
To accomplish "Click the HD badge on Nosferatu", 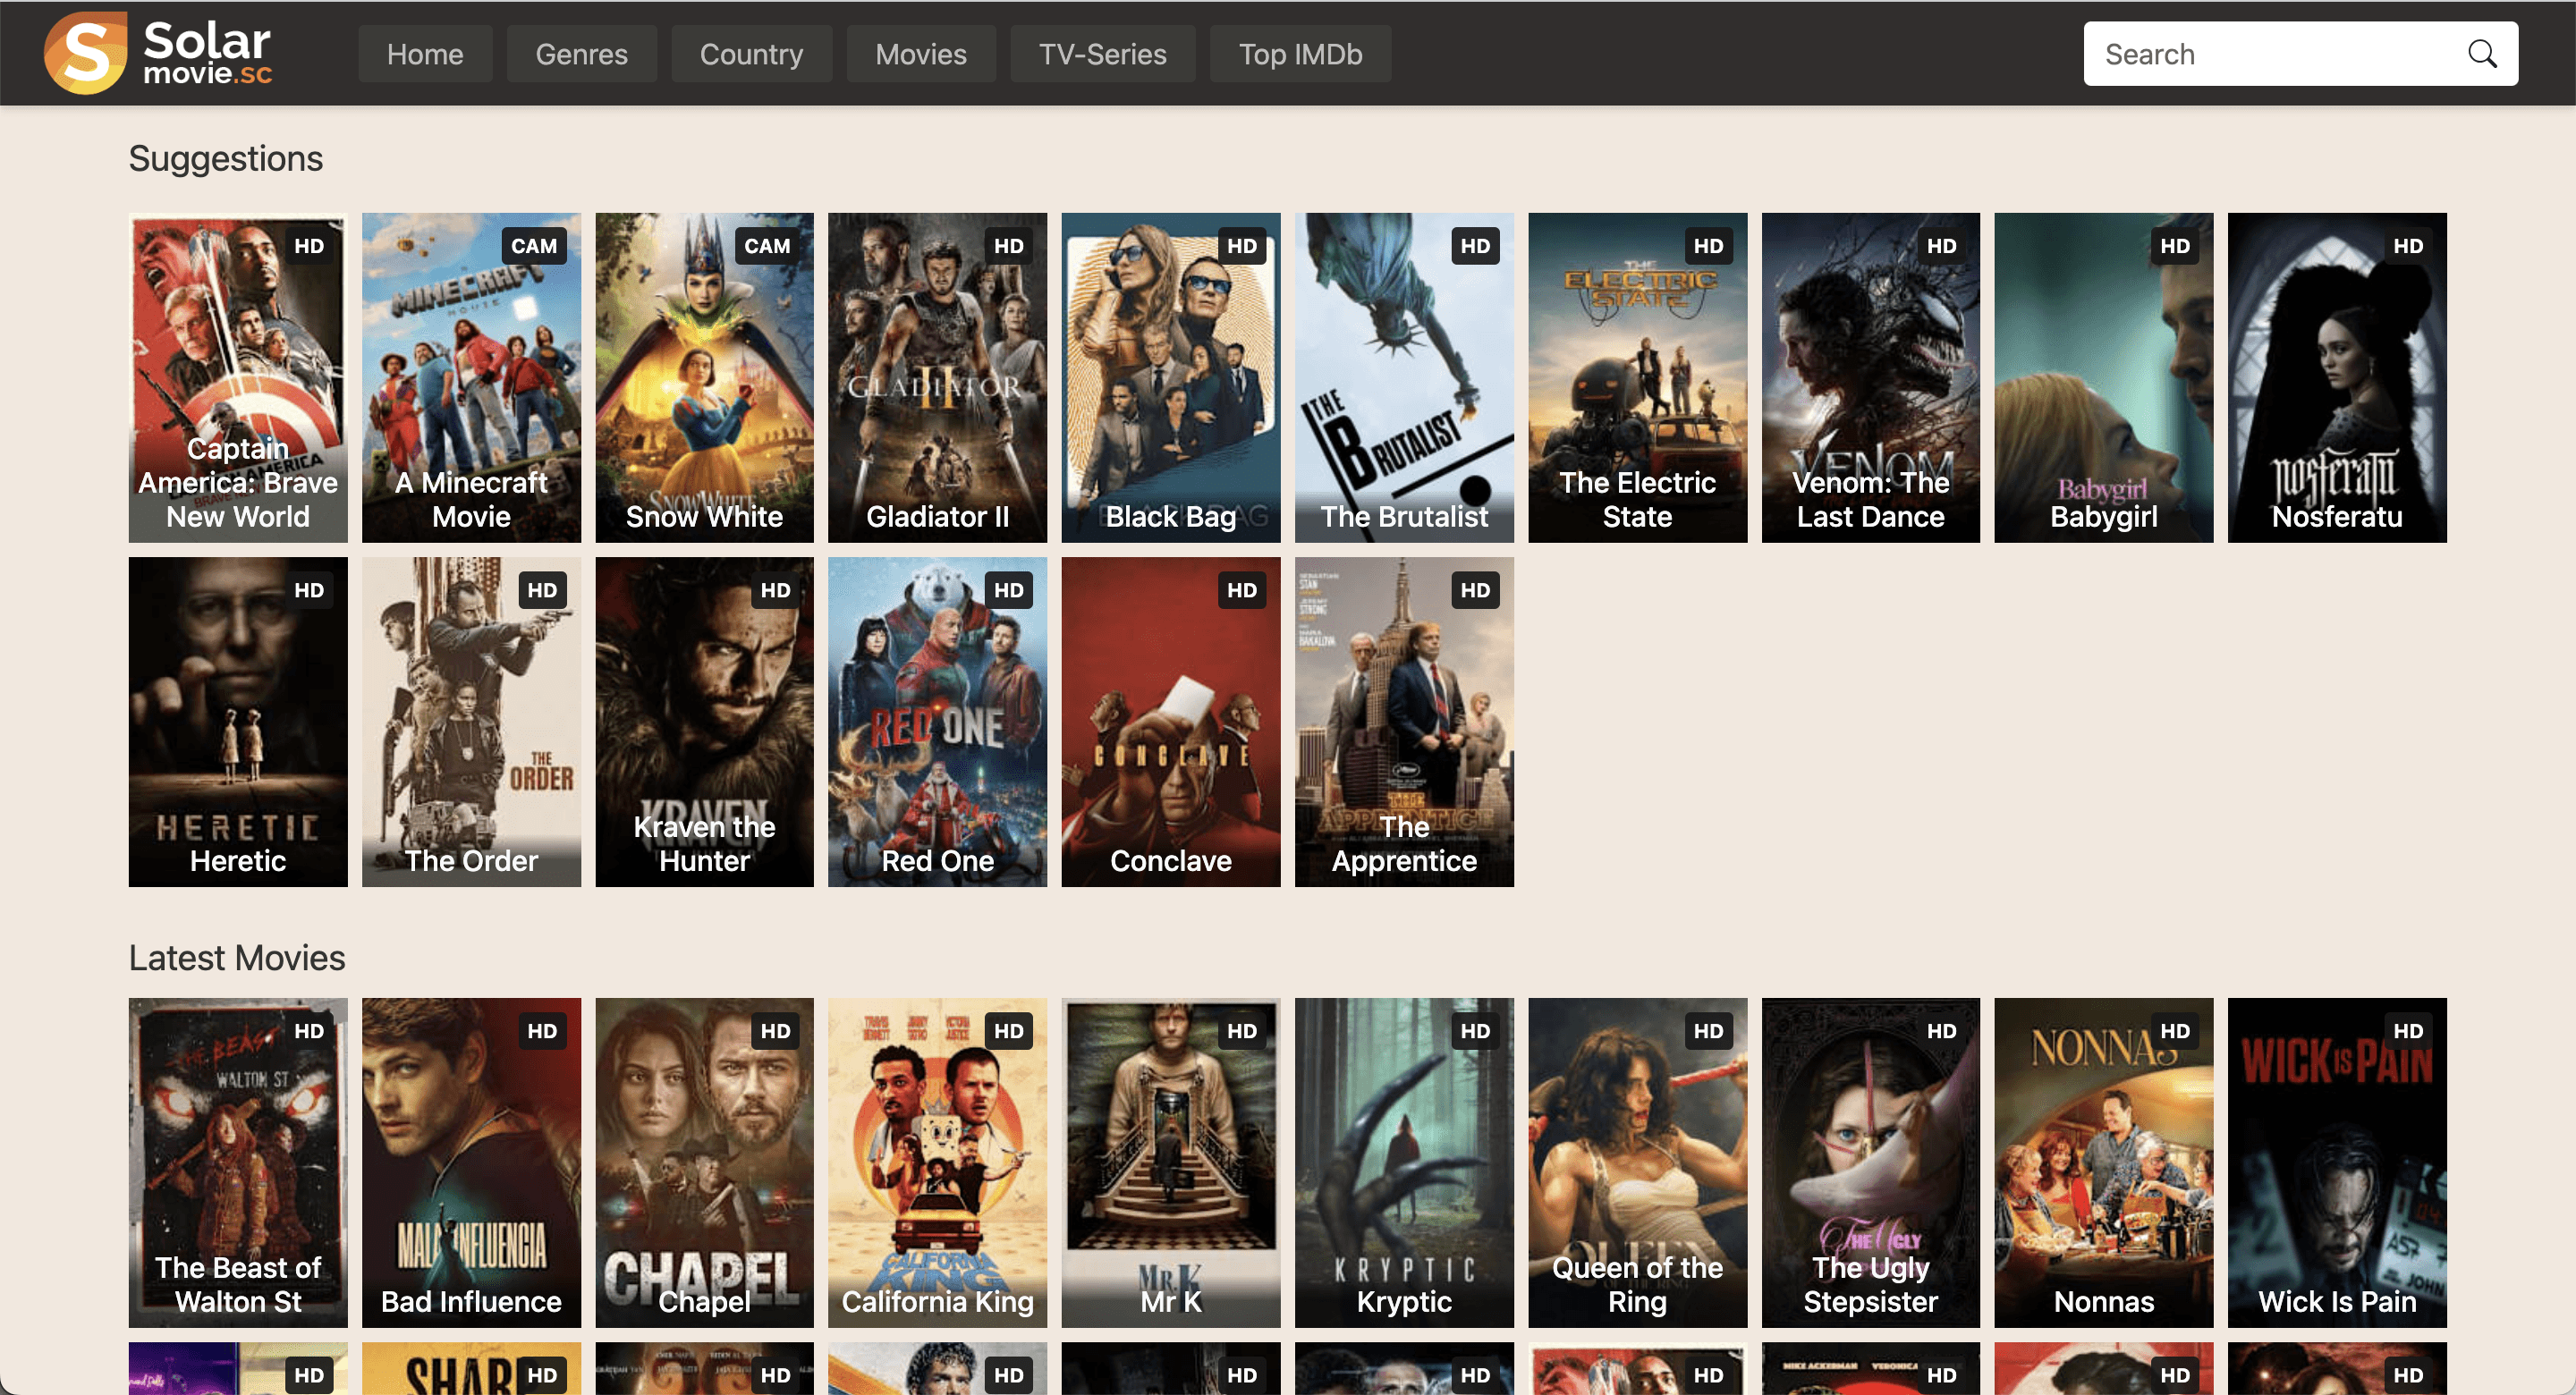I will [x=2408, y=246].
